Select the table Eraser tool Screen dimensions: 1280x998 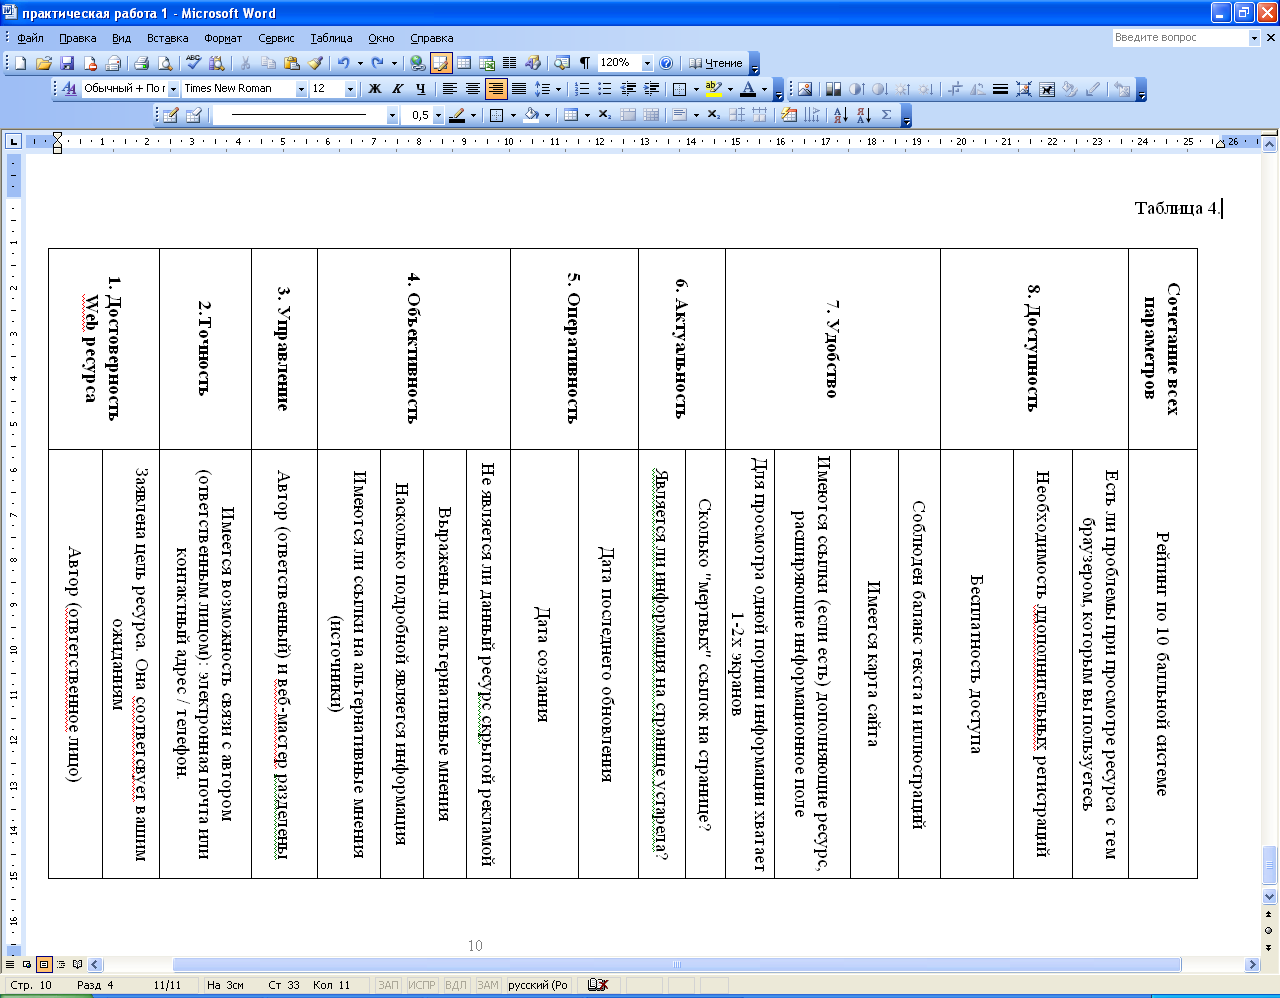[x=194, y=115]
